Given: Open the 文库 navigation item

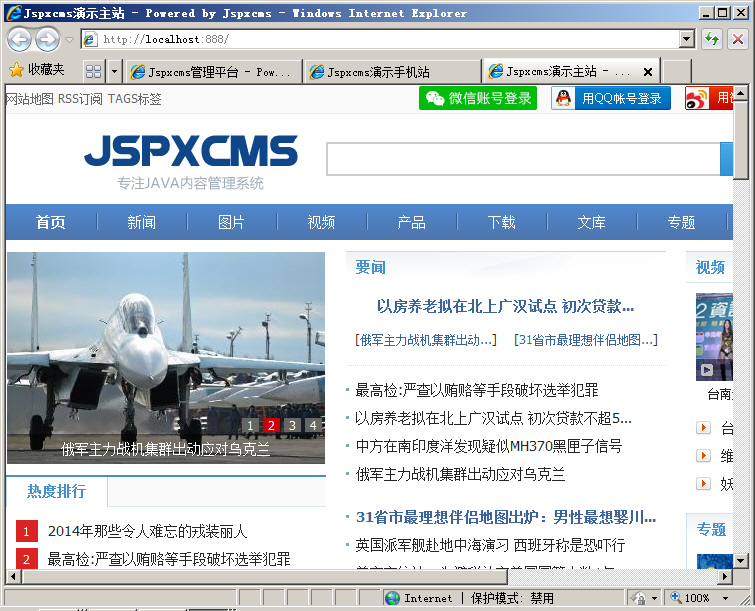Looking at the screenshot, I should [591, 222].
